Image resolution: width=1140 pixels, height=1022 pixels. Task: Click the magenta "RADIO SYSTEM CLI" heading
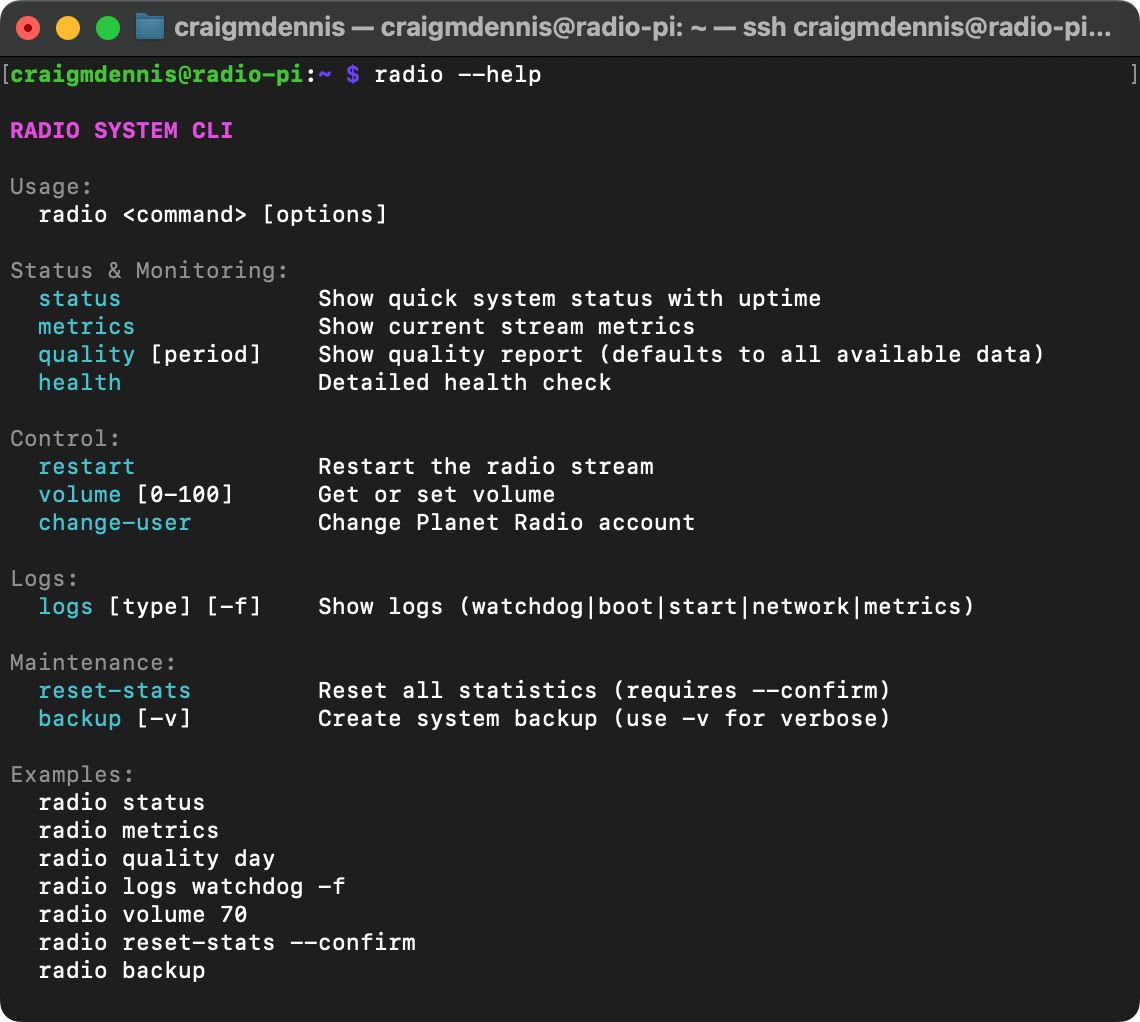(121, 131)
